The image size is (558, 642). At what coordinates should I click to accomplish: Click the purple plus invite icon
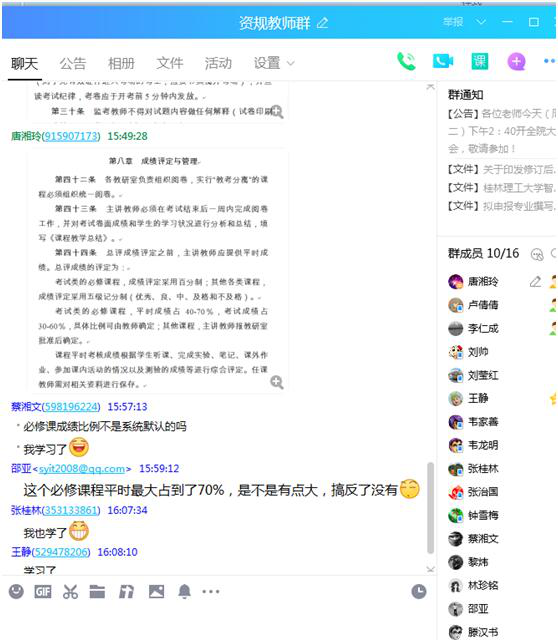(516, 62)
